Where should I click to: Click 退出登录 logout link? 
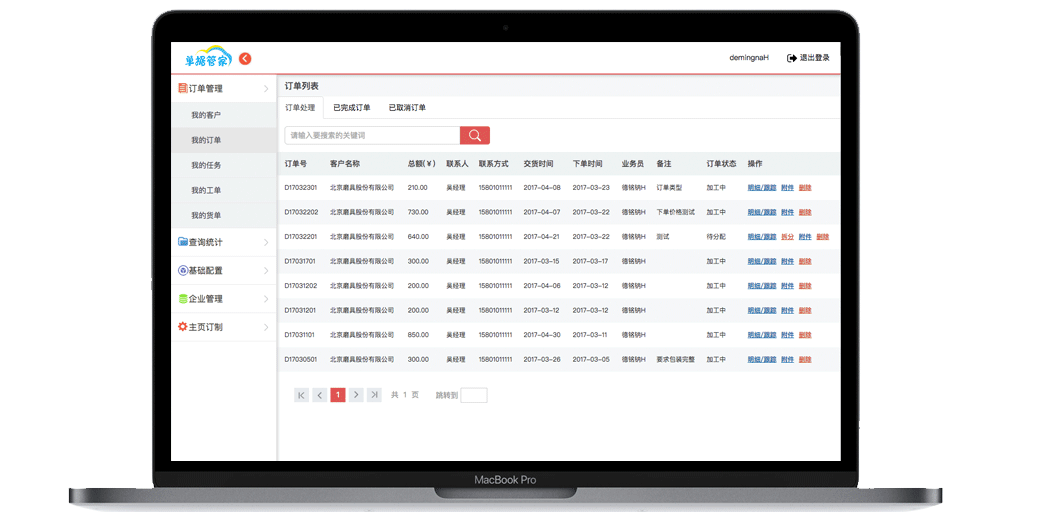point(815,58)
